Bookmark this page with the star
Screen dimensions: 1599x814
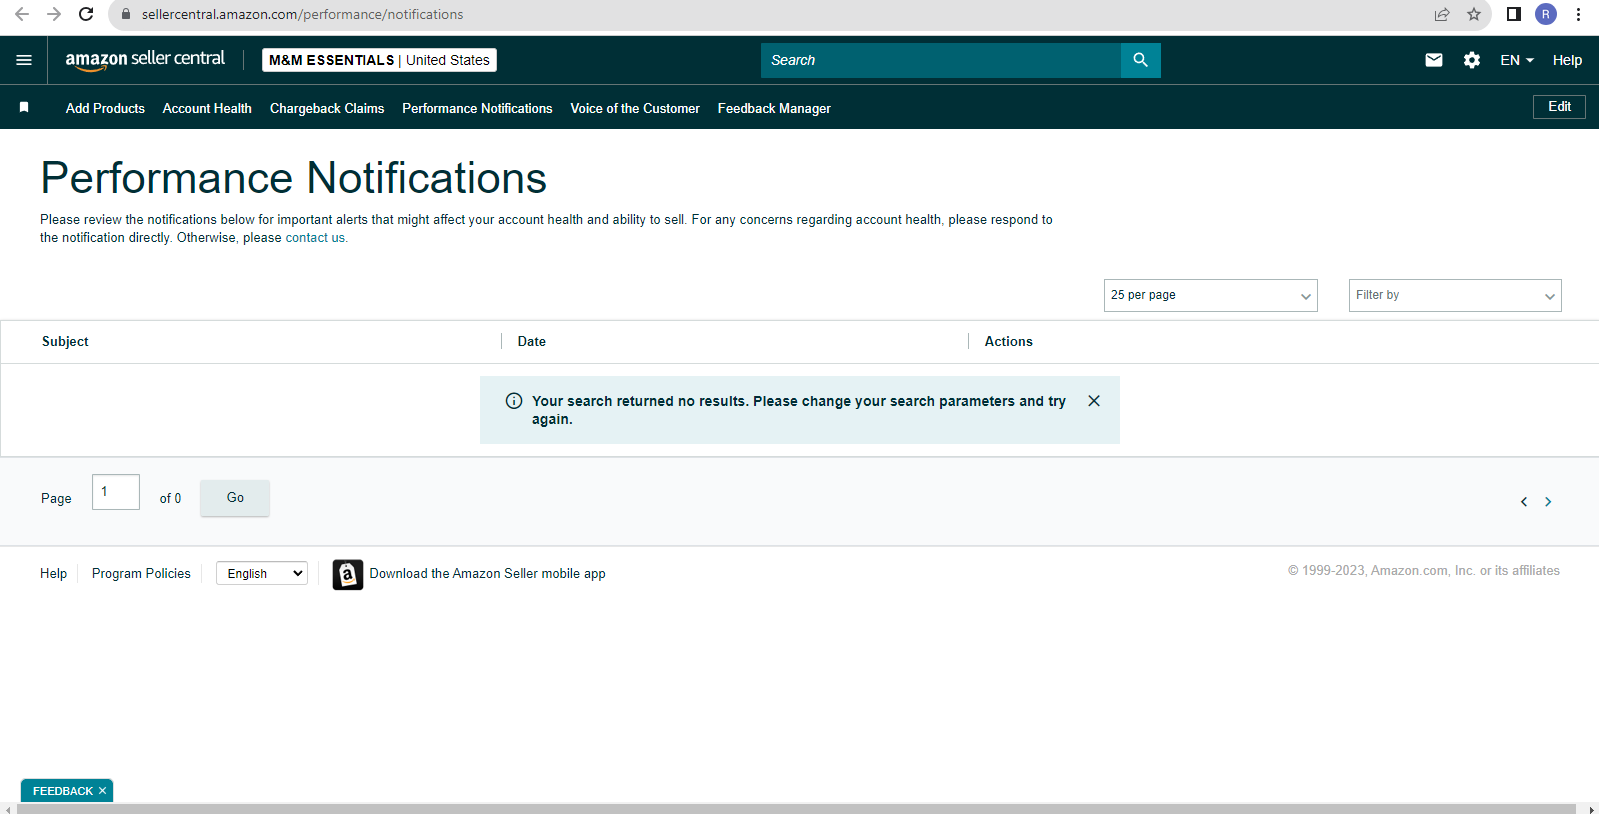(x=1474, y=14)
